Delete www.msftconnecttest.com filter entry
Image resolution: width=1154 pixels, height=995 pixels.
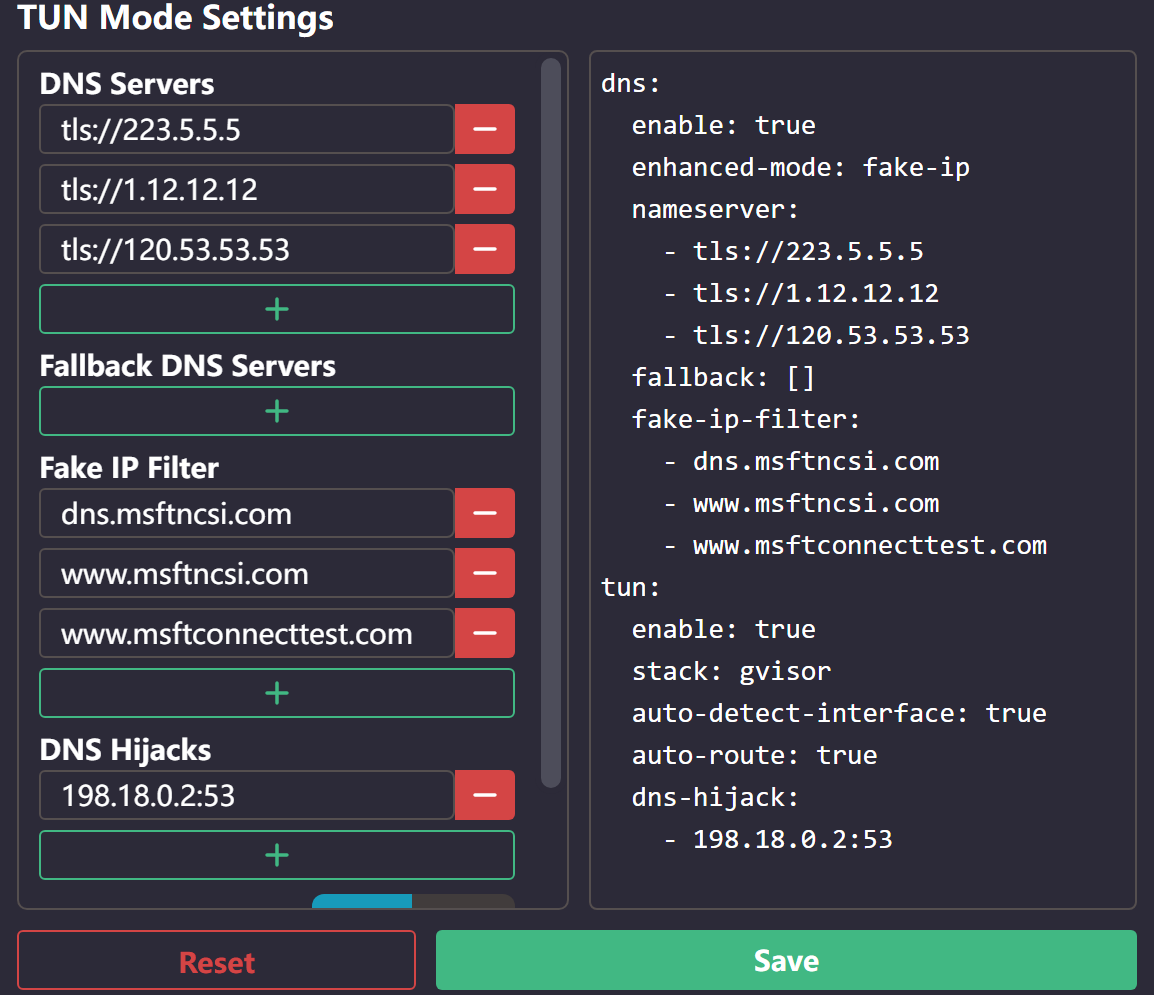click(x=484, y=633)
